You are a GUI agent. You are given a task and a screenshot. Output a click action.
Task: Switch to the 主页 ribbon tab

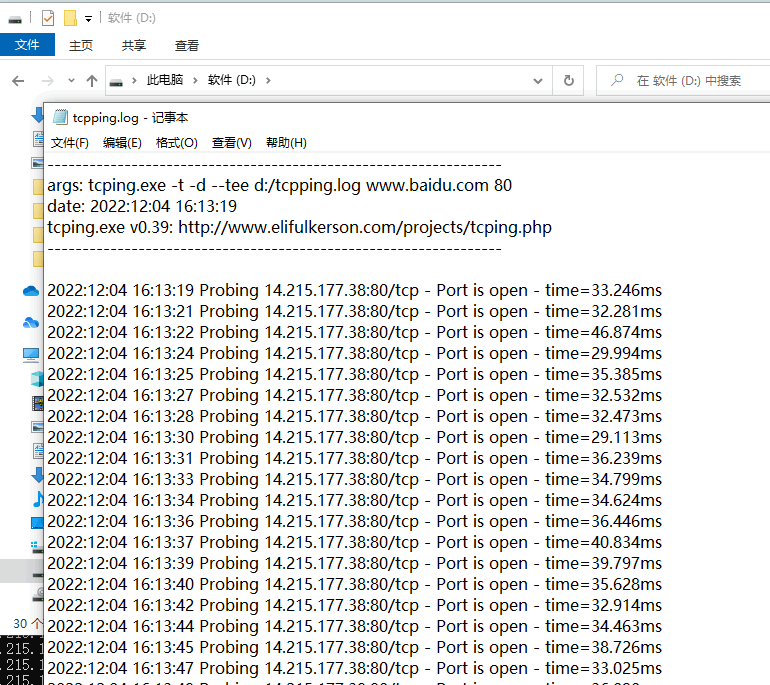tap(81, 46)
